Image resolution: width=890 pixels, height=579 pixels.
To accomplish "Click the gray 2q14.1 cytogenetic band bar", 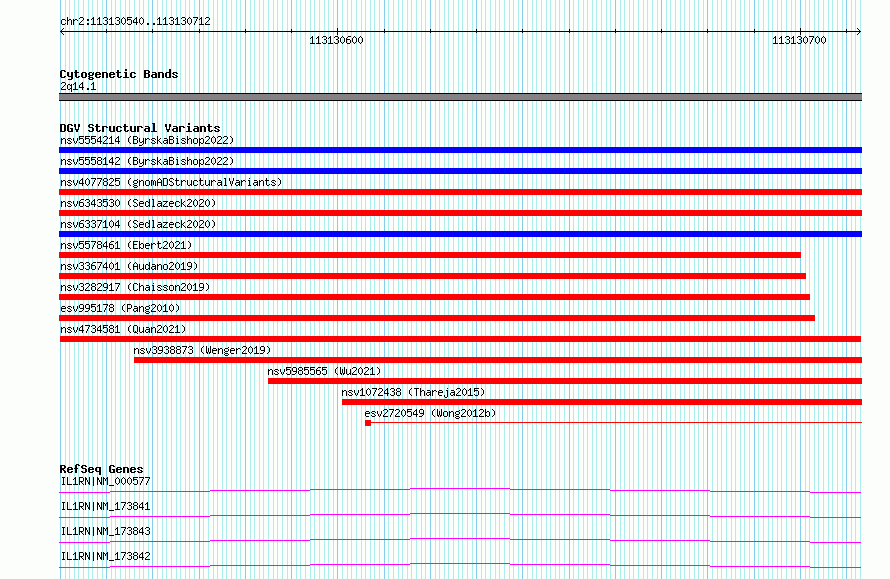I will [460, 97].
